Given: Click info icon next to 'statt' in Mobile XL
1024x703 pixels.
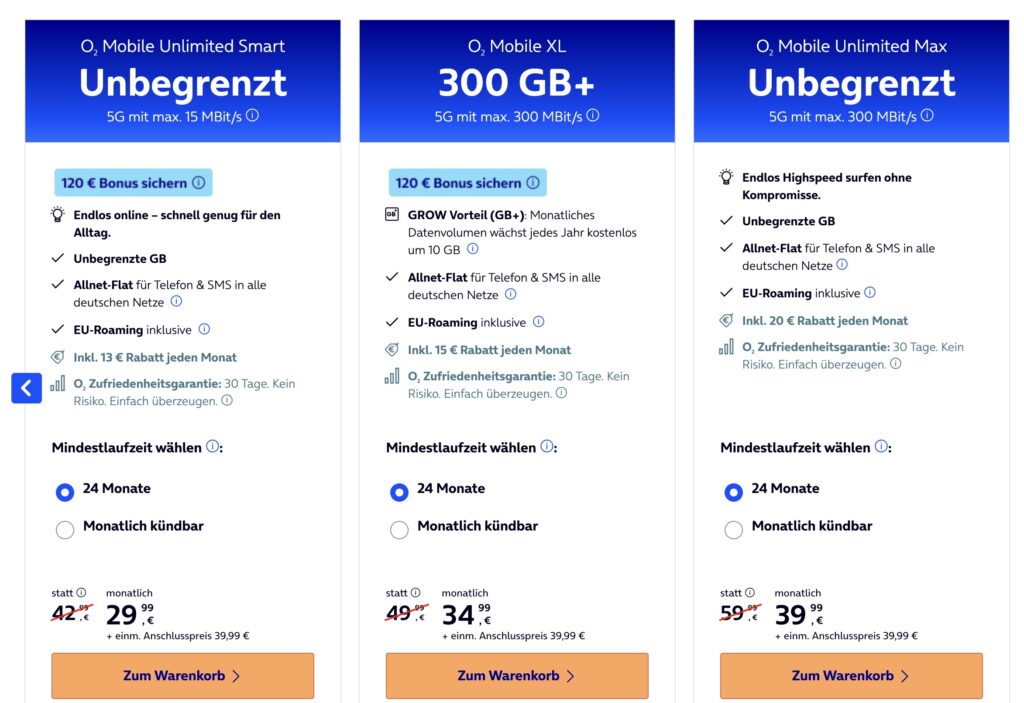Looking at the screenshot, I should coord(416,593).
